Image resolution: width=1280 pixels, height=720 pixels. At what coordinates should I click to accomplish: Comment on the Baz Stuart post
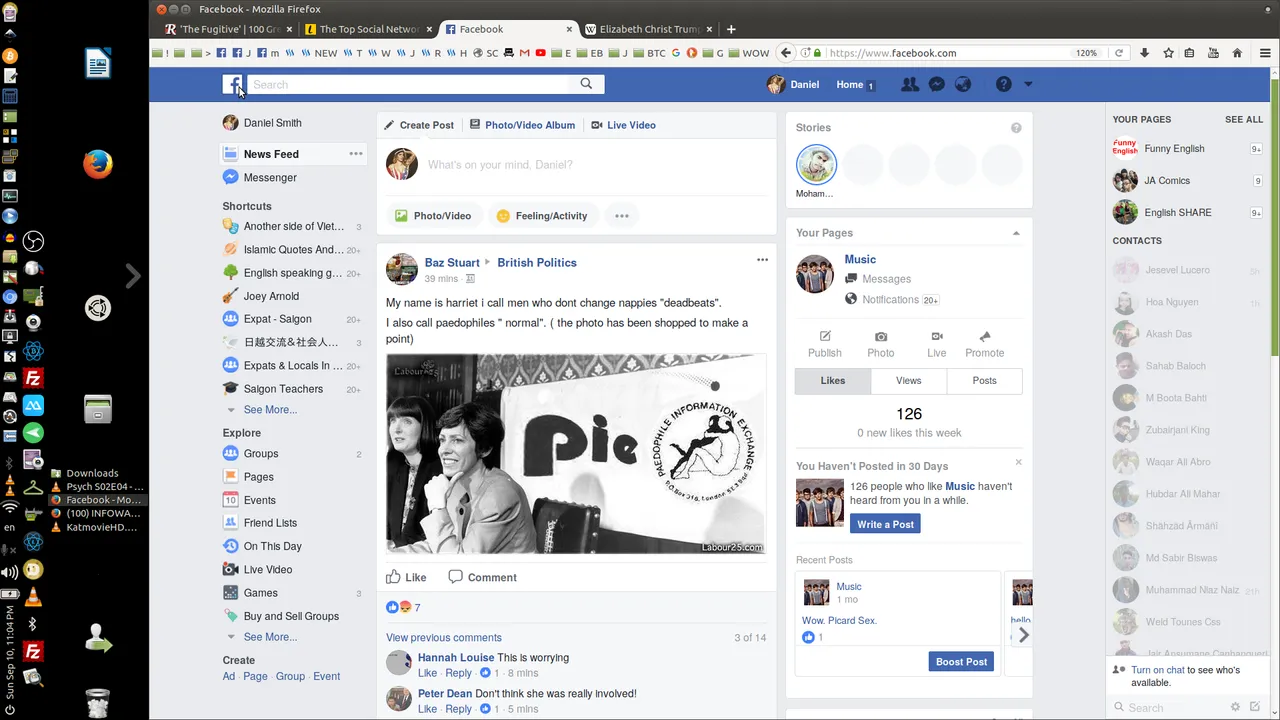tap(482, 577)
